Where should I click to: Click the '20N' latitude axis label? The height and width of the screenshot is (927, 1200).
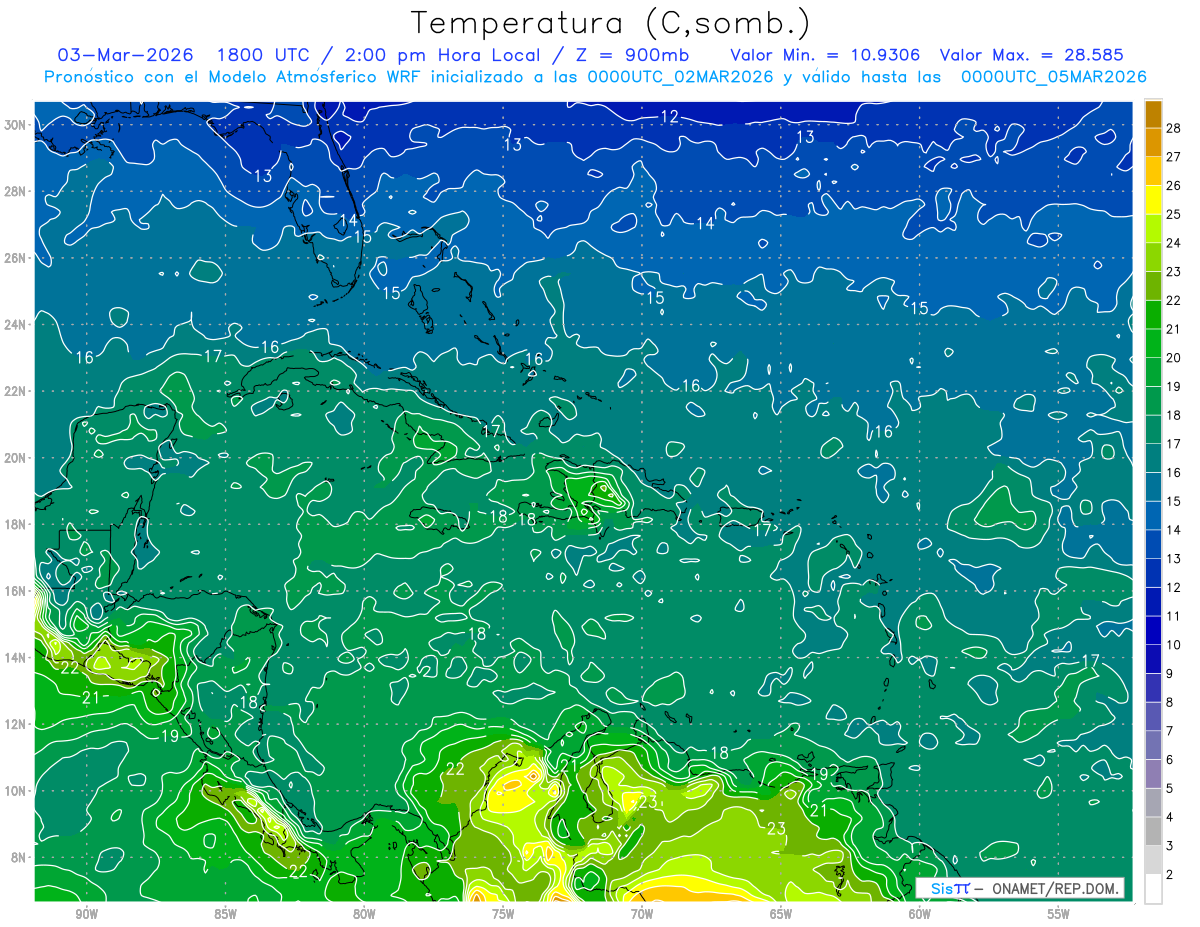click(x=15, y=458)
